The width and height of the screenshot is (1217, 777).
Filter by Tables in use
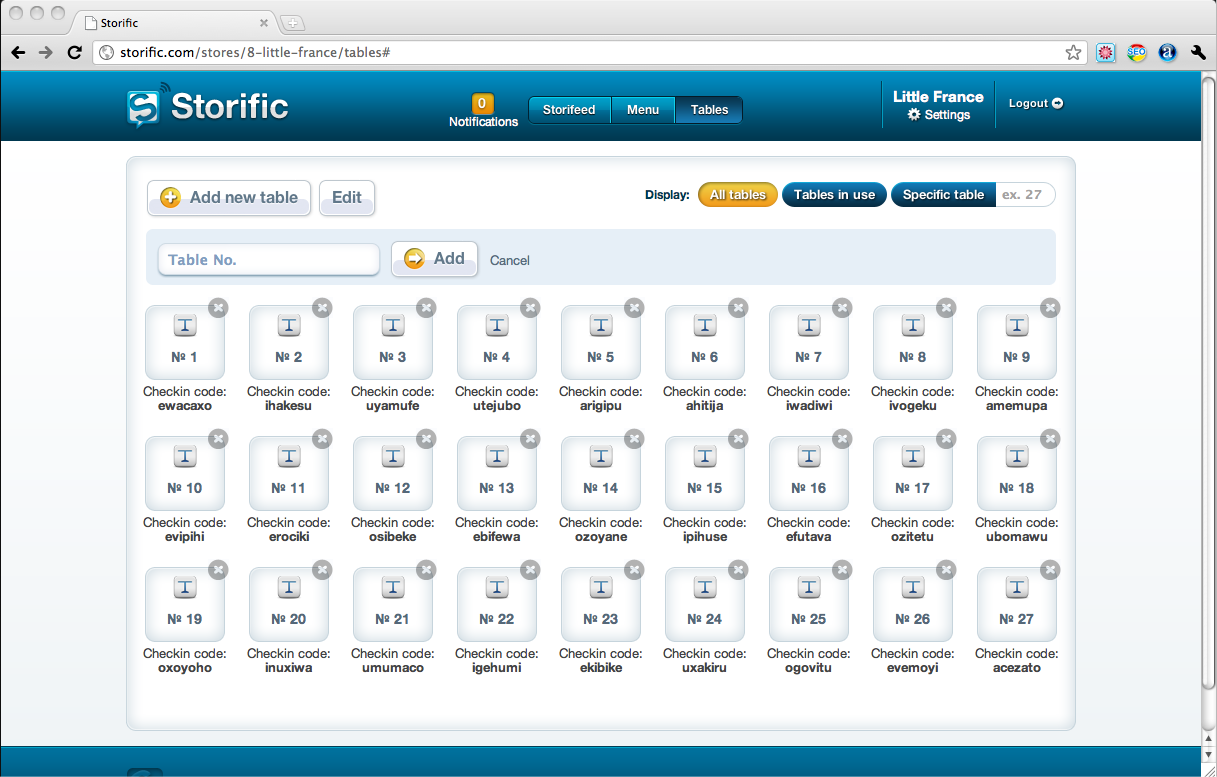pyautogui.click(x=834, y=195)
